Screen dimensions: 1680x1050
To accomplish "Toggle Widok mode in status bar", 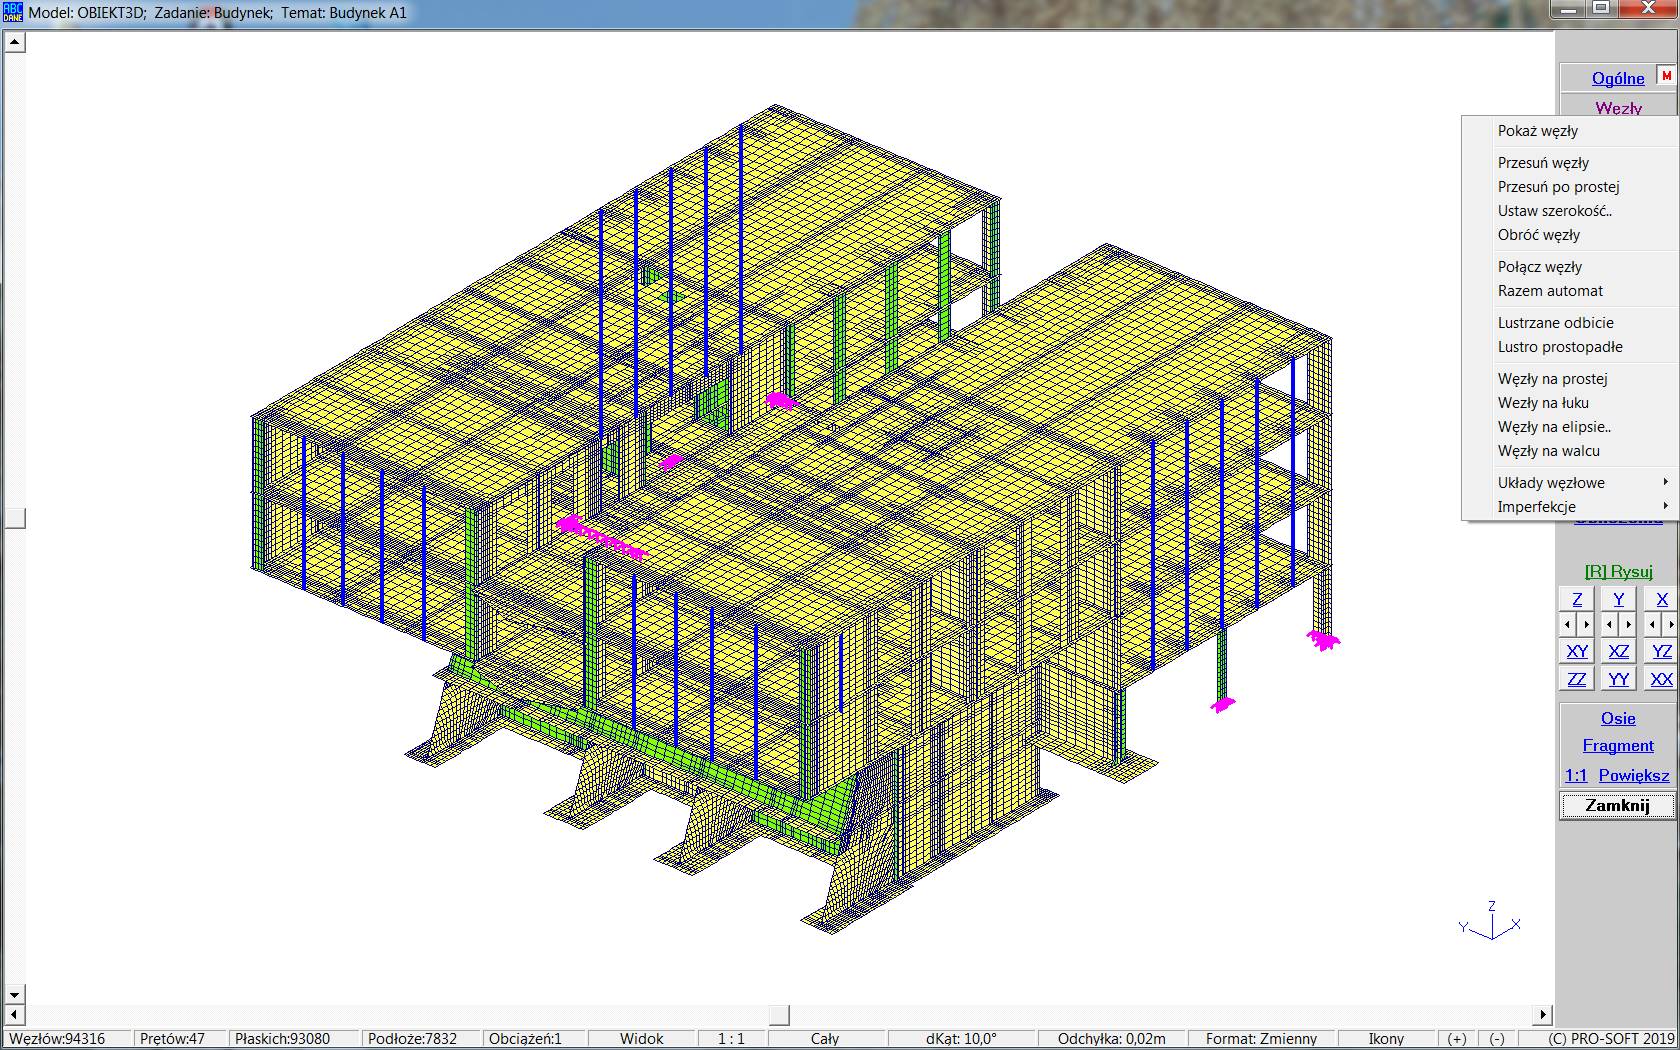I will 641,1039.
